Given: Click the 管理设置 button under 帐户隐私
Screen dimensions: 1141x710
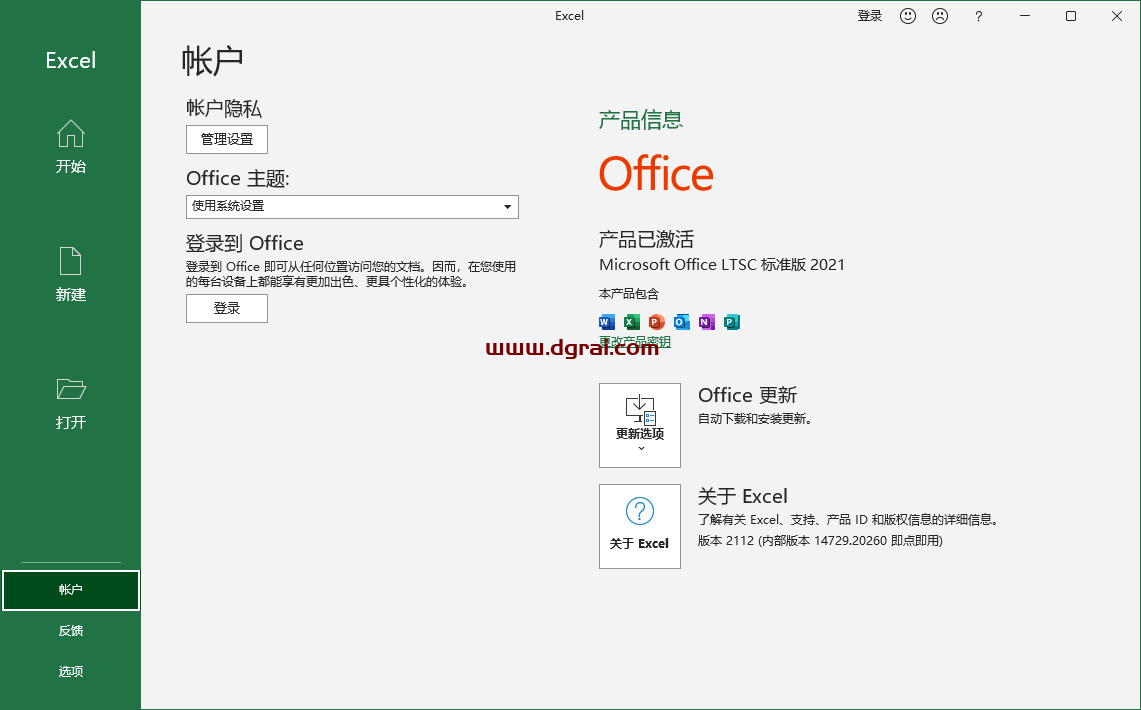Looking at the screenshot, I should click(226, 139).
